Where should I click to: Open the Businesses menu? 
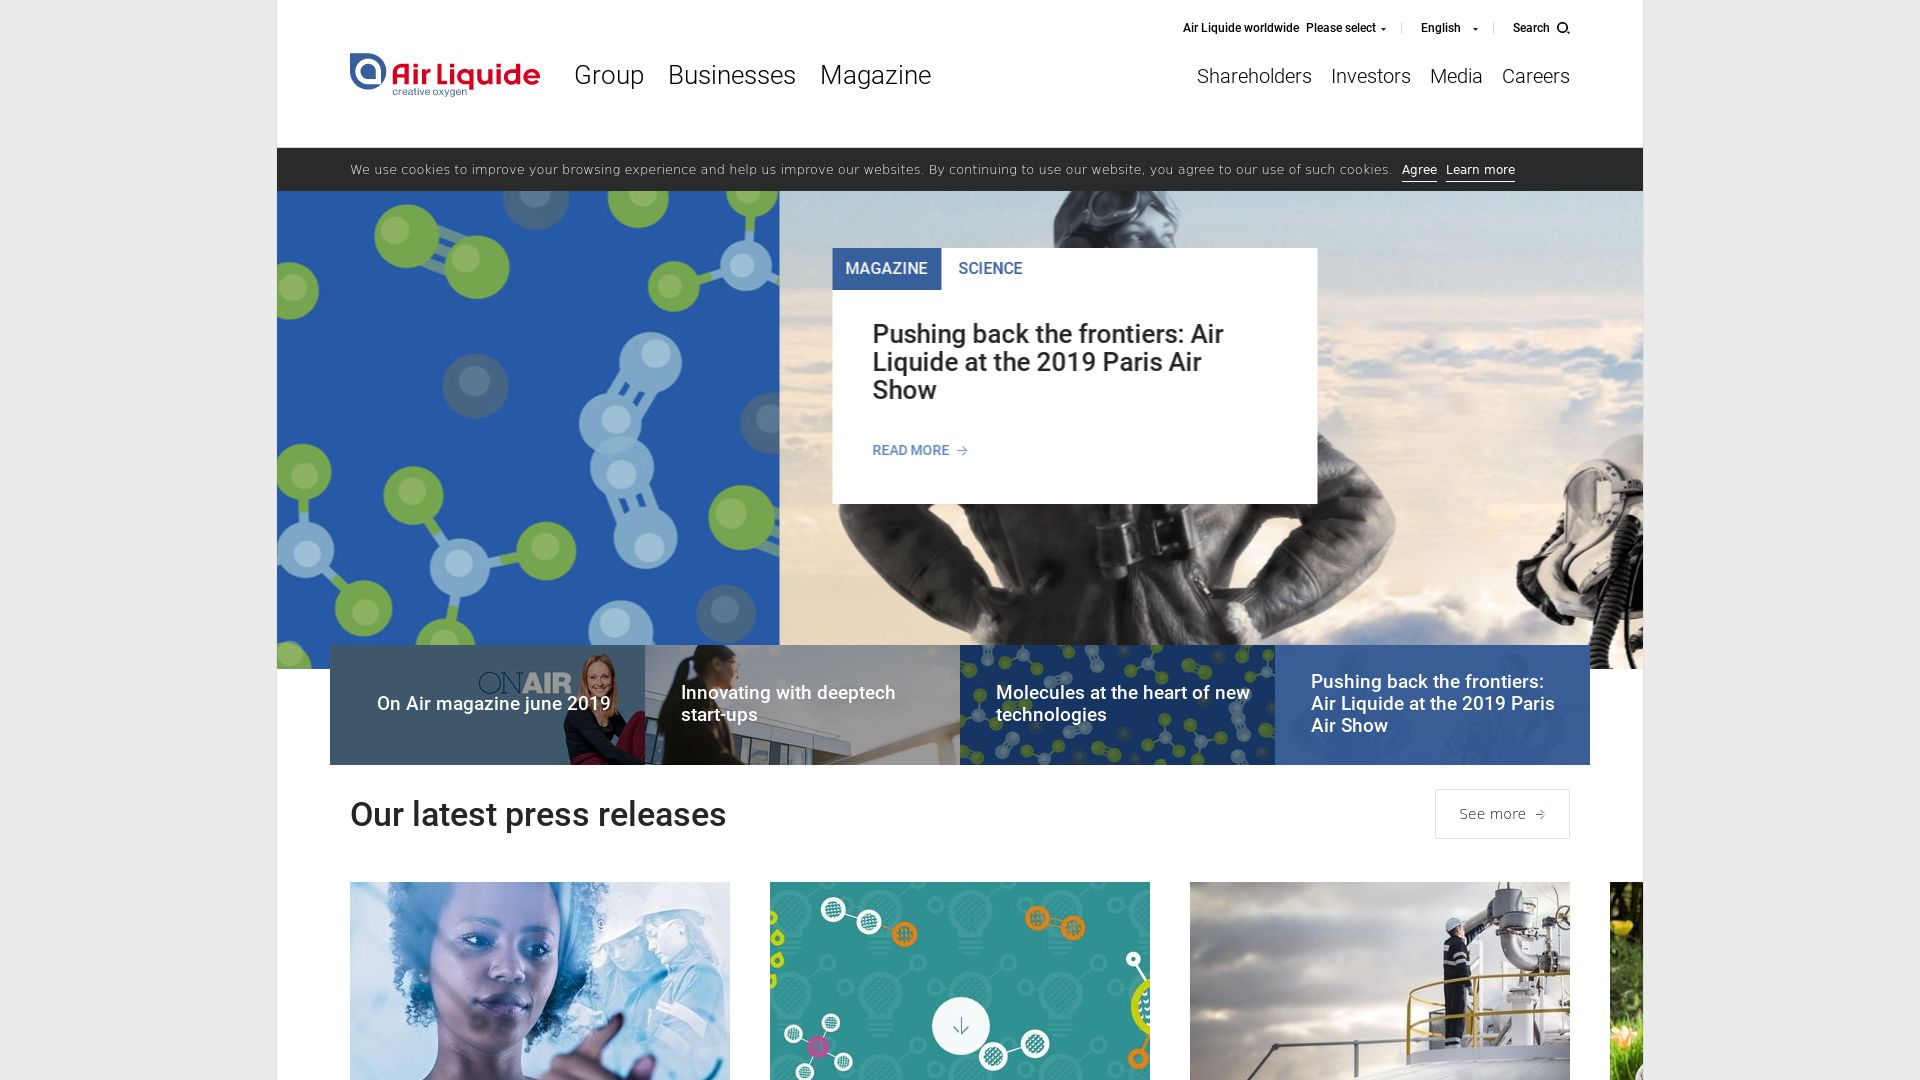point(732,75)
